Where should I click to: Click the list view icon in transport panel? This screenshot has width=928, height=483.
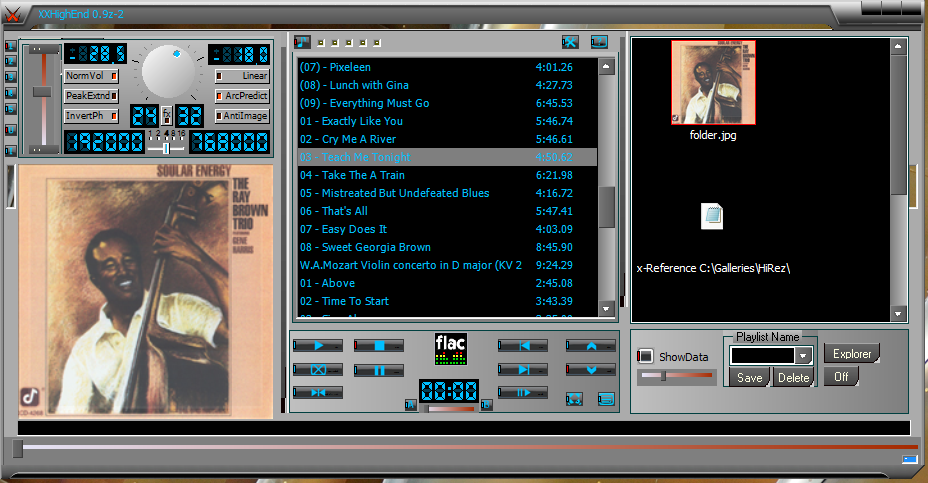(x=606, y=399)
